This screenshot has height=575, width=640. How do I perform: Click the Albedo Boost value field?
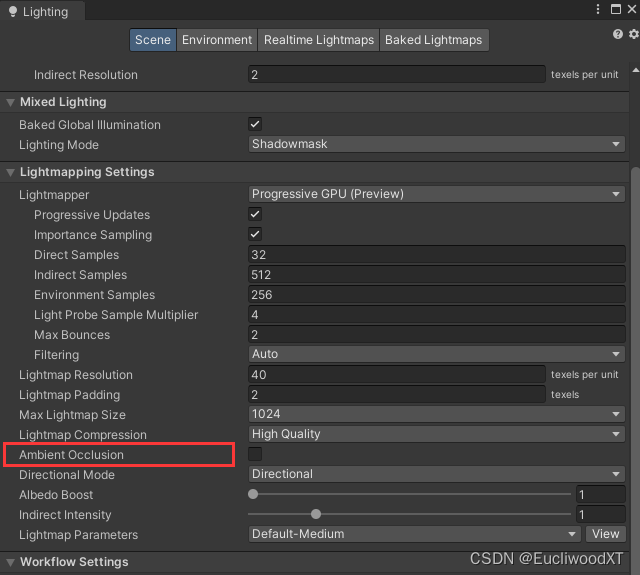click(x=601, y=494)
